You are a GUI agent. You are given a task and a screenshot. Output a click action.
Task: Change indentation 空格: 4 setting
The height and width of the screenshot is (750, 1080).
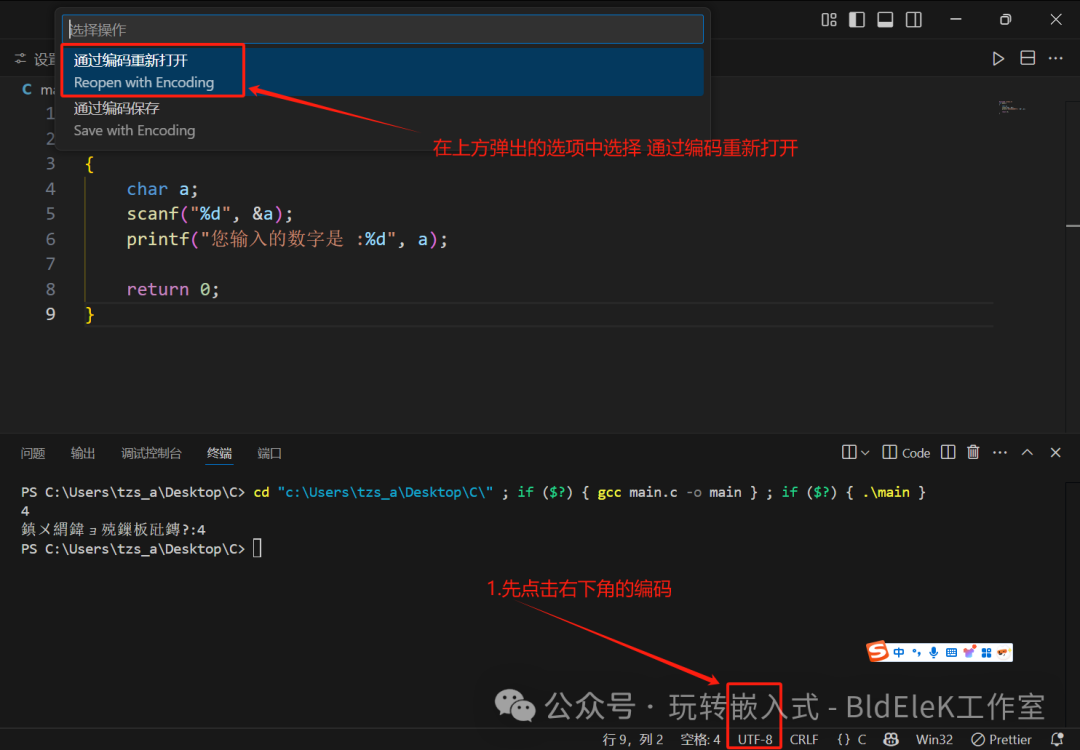click(700, 740)
